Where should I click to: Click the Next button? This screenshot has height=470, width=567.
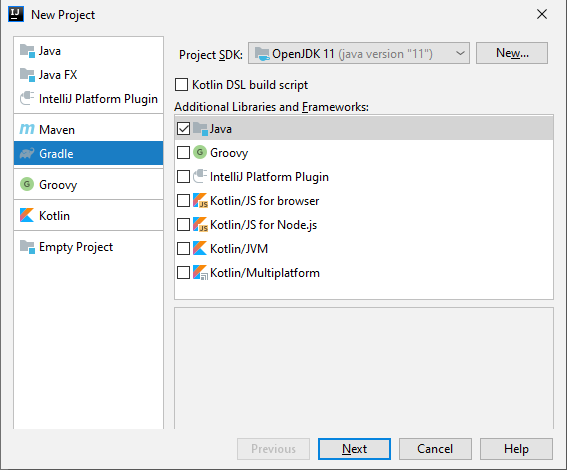click(x=354, y=449)
